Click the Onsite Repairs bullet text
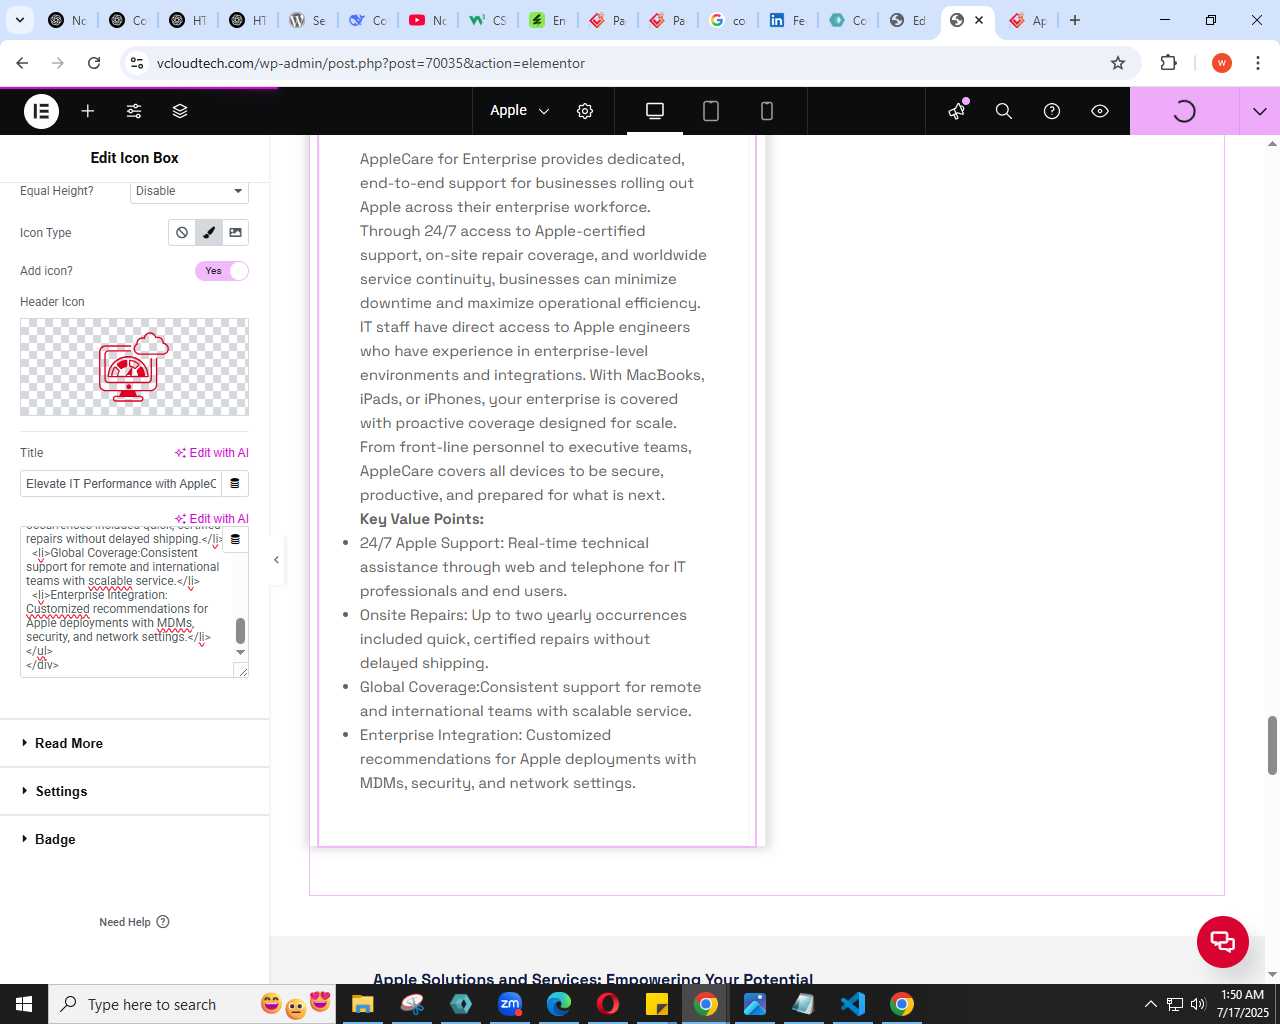This screenshot has height=1024, width=1280. click(523, 639)
